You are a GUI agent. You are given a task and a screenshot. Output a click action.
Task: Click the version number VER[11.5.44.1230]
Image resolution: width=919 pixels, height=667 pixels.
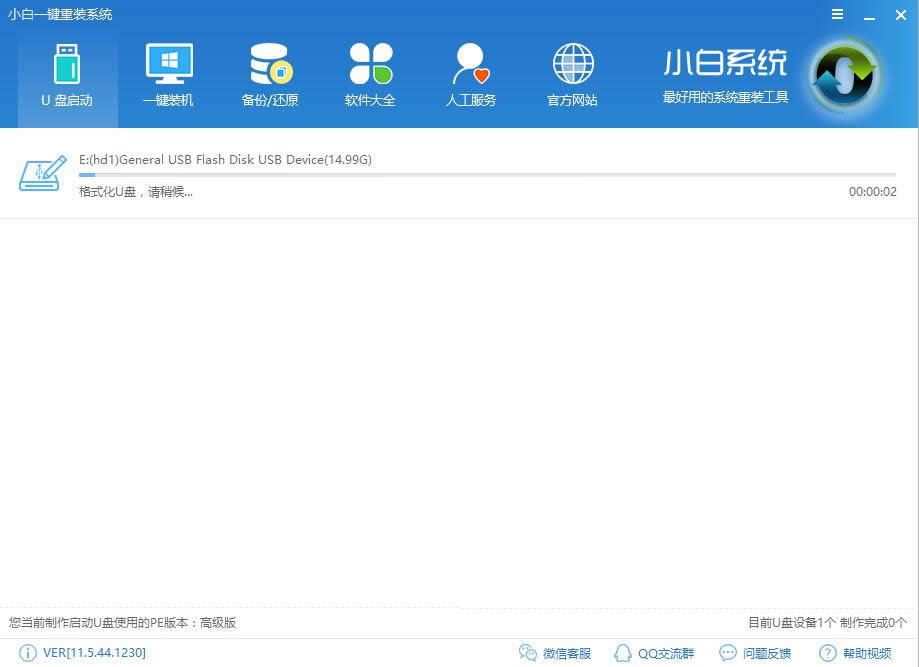pos(95,652)
